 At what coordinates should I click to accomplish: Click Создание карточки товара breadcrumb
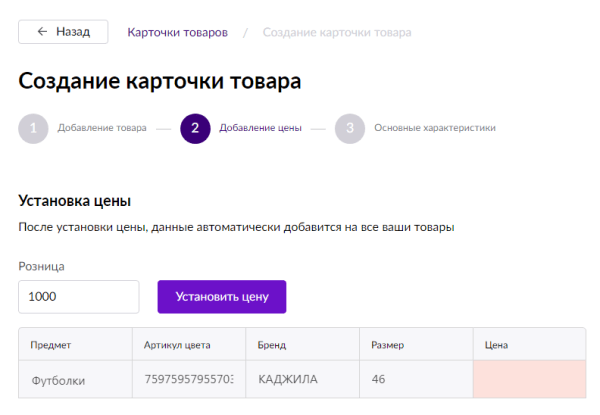336,32
